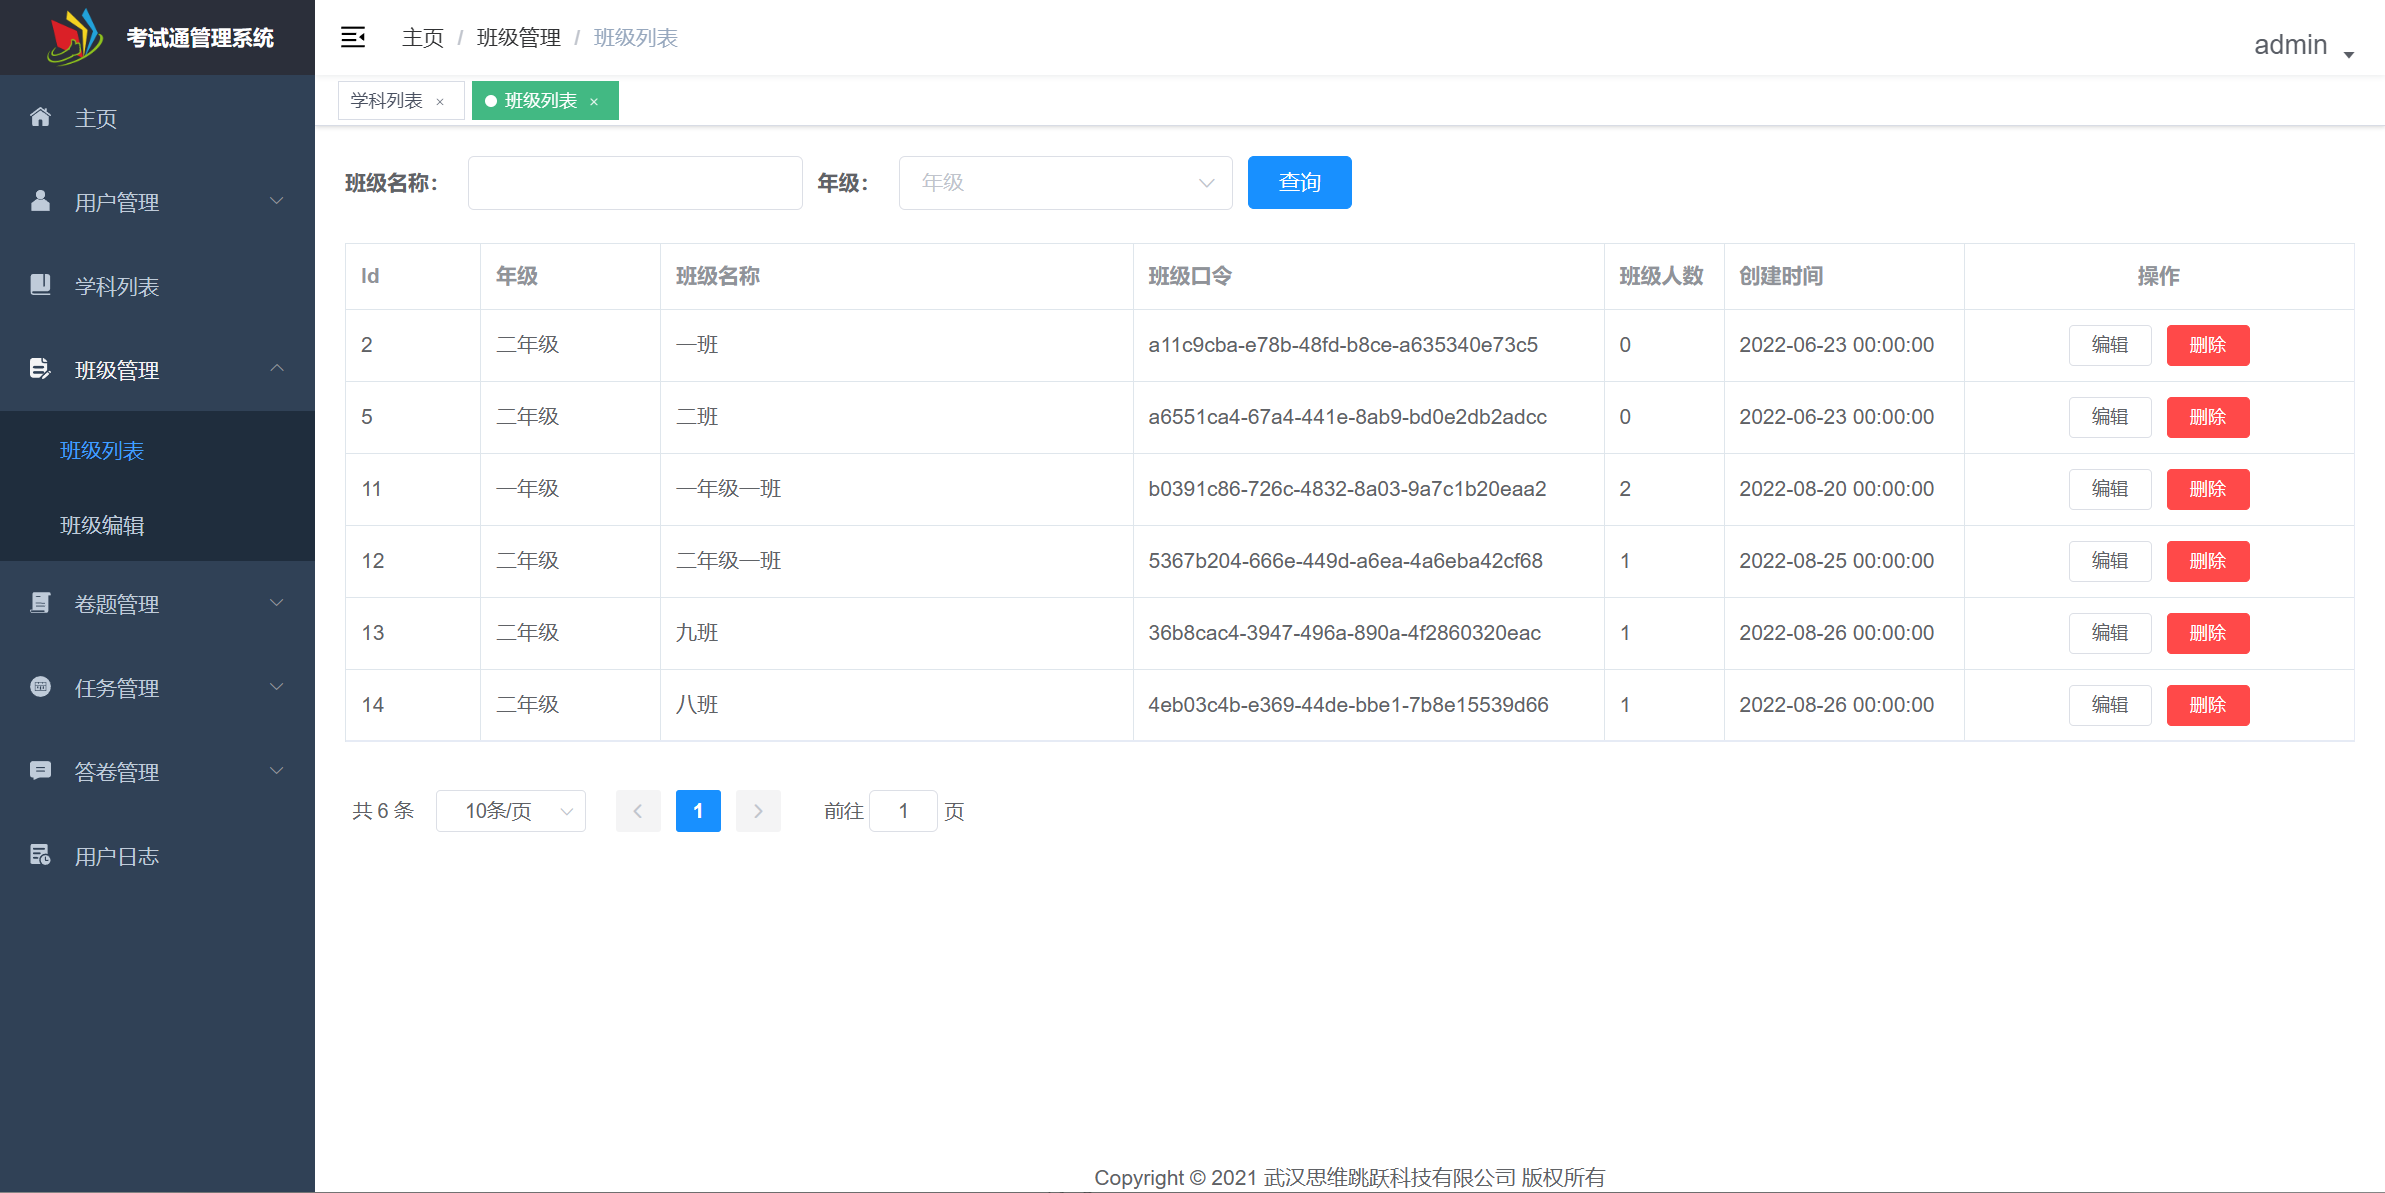Click inside the 班级名称 input field
Image resolution: width=2385 pixels, height=1193 pixels.
point(634,182)
